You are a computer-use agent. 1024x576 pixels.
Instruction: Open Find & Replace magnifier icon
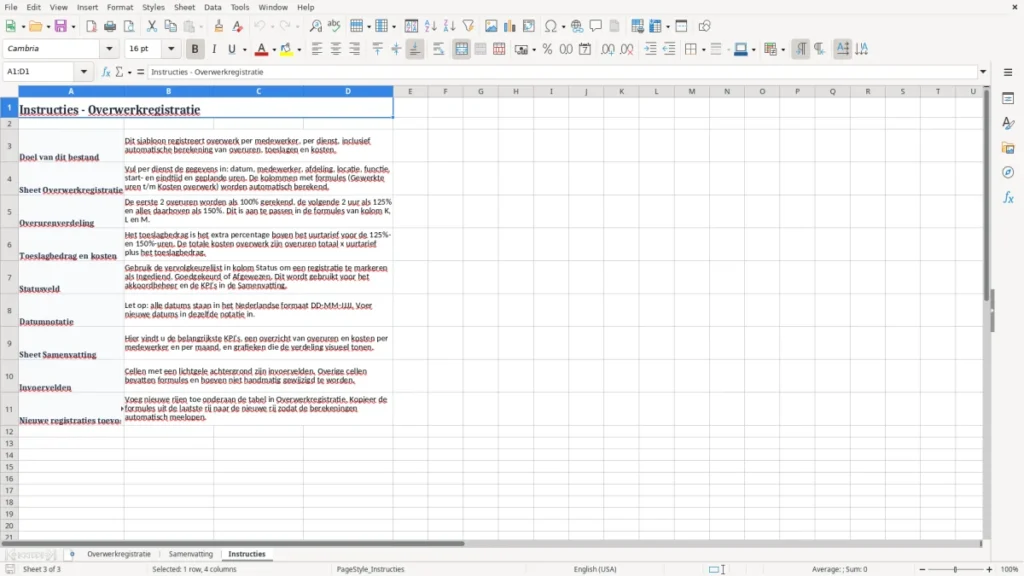[315, 26]
